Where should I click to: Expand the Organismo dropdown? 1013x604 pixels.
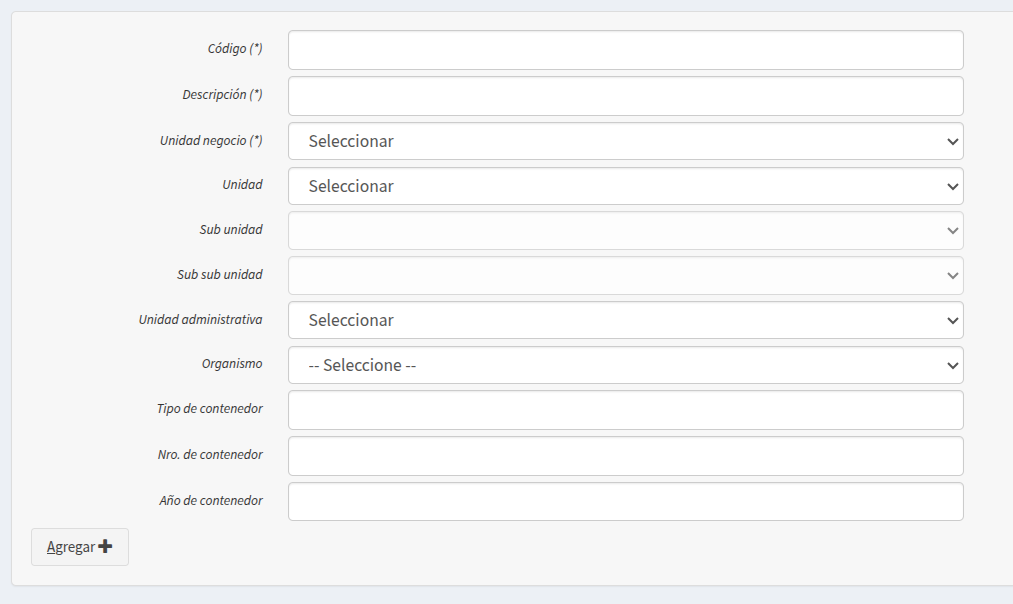pyautogui.click(x=625, y=365)
